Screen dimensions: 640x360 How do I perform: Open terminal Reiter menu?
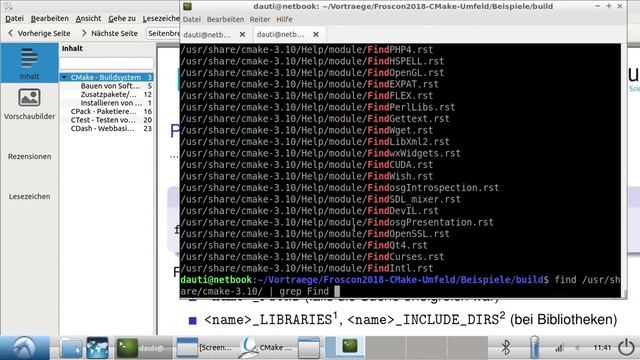tap(260, 19)
